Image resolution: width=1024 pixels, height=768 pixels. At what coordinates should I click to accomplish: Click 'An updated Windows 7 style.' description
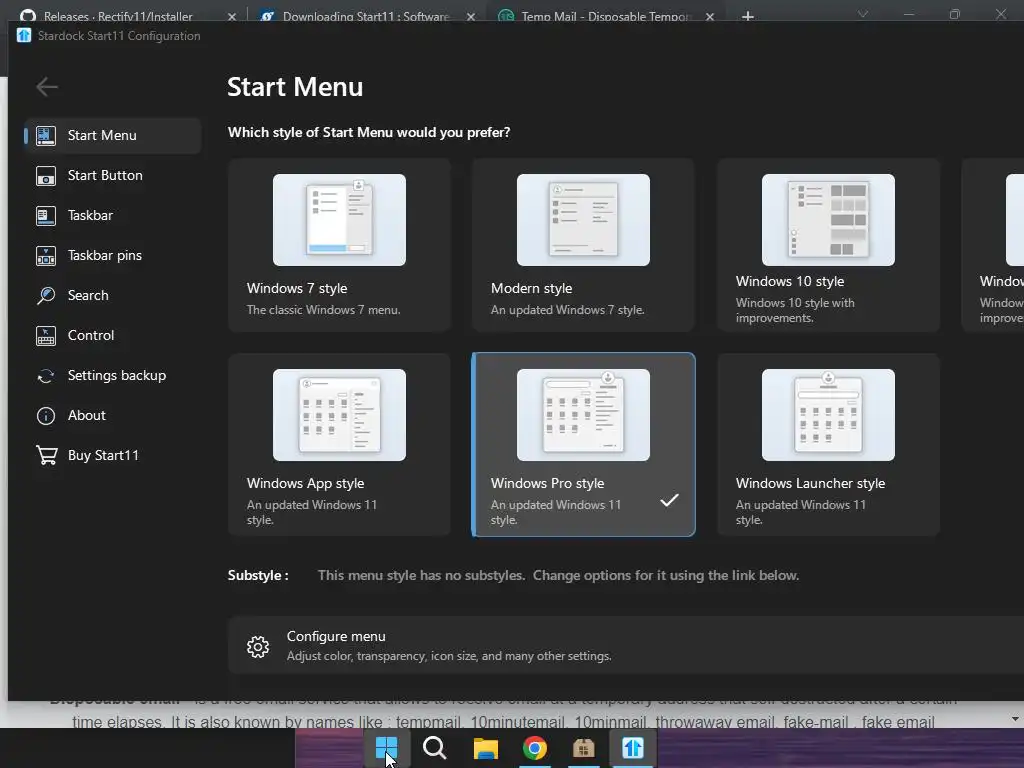568,310
